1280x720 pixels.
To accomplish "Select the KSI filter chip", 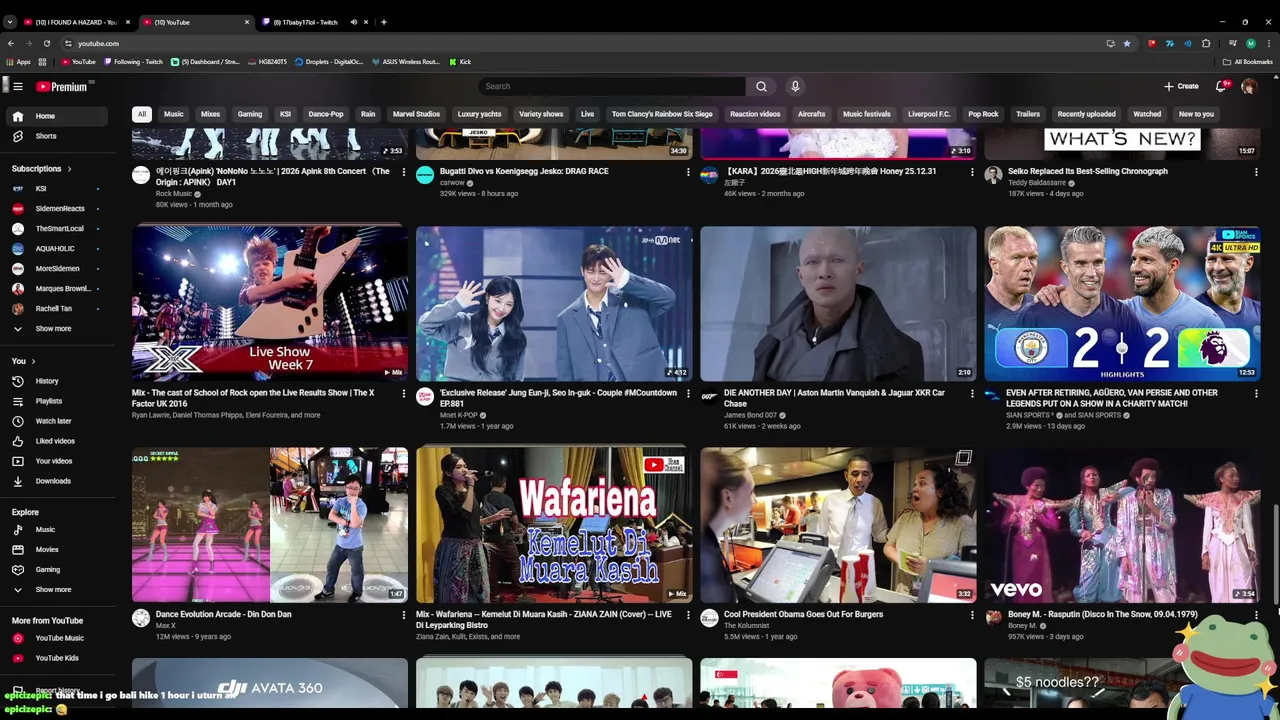I will tap(285, 114).
